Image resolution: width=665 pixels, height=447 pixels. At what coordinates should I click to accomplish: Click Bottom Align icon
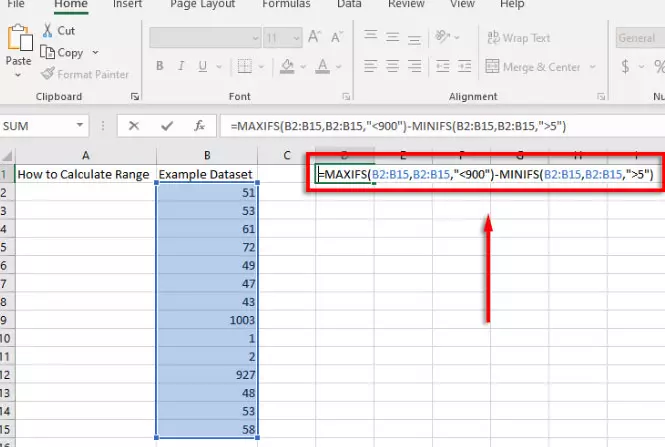pyautogui.click(x=414, y=39)
